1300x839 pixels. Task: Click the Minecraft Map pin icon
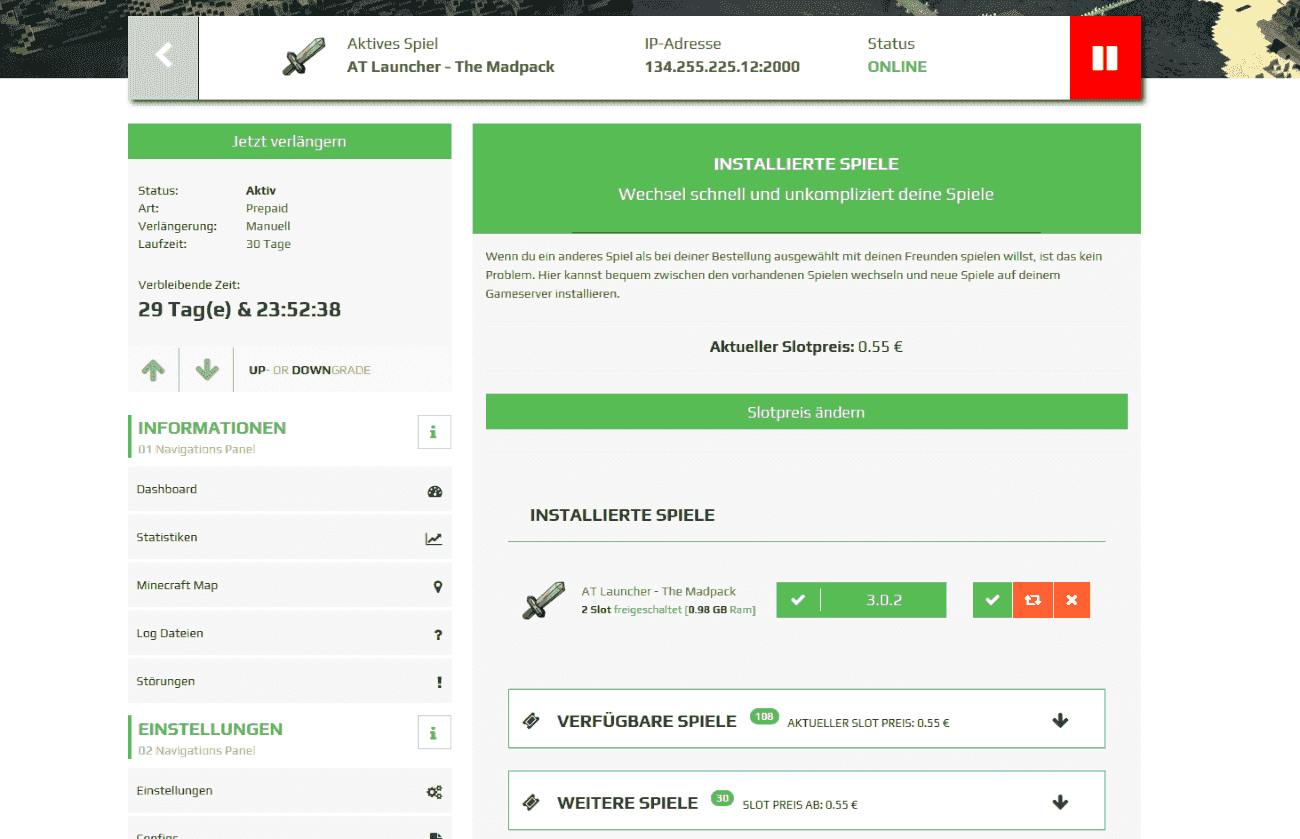pos(438,587)
